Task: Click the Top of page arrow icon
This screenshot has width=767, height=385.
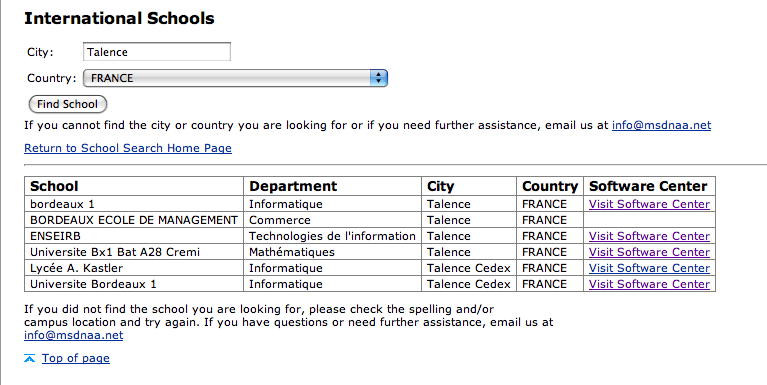Action: point(29,359)
